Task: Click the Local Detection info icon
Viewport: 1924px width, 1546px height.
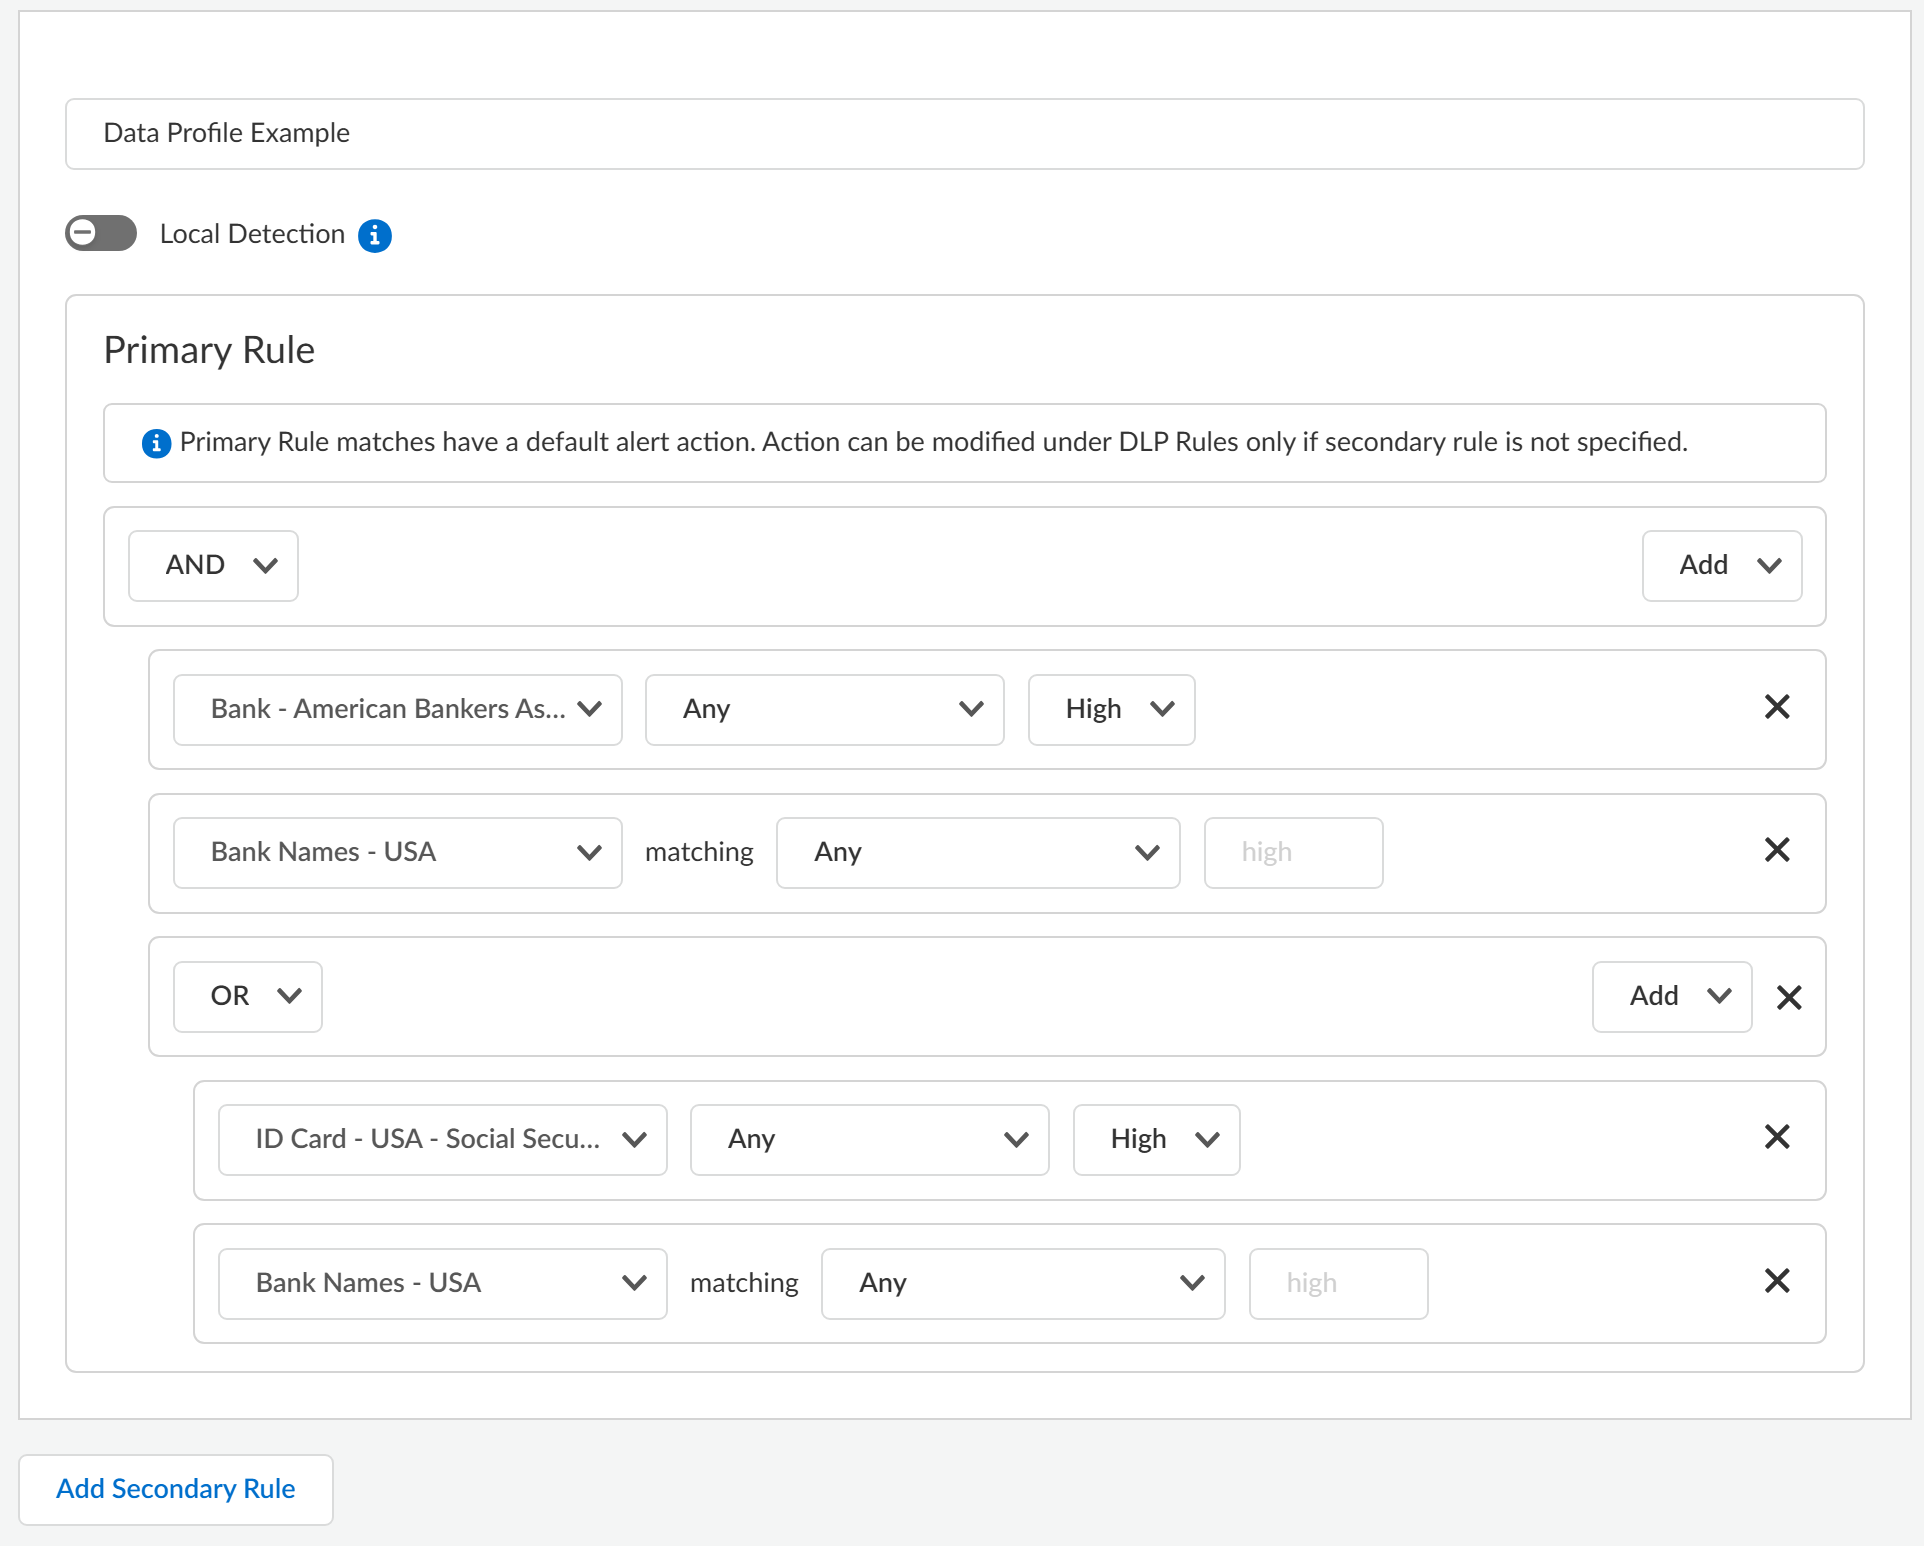Action: 375,235
